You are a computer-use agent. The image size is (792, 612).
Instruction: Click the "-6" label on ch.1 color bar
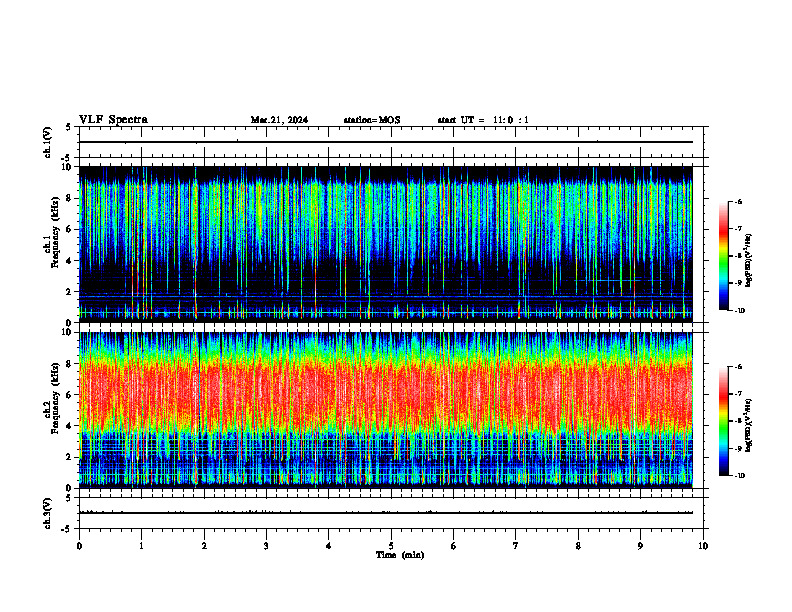pos(738,201)
